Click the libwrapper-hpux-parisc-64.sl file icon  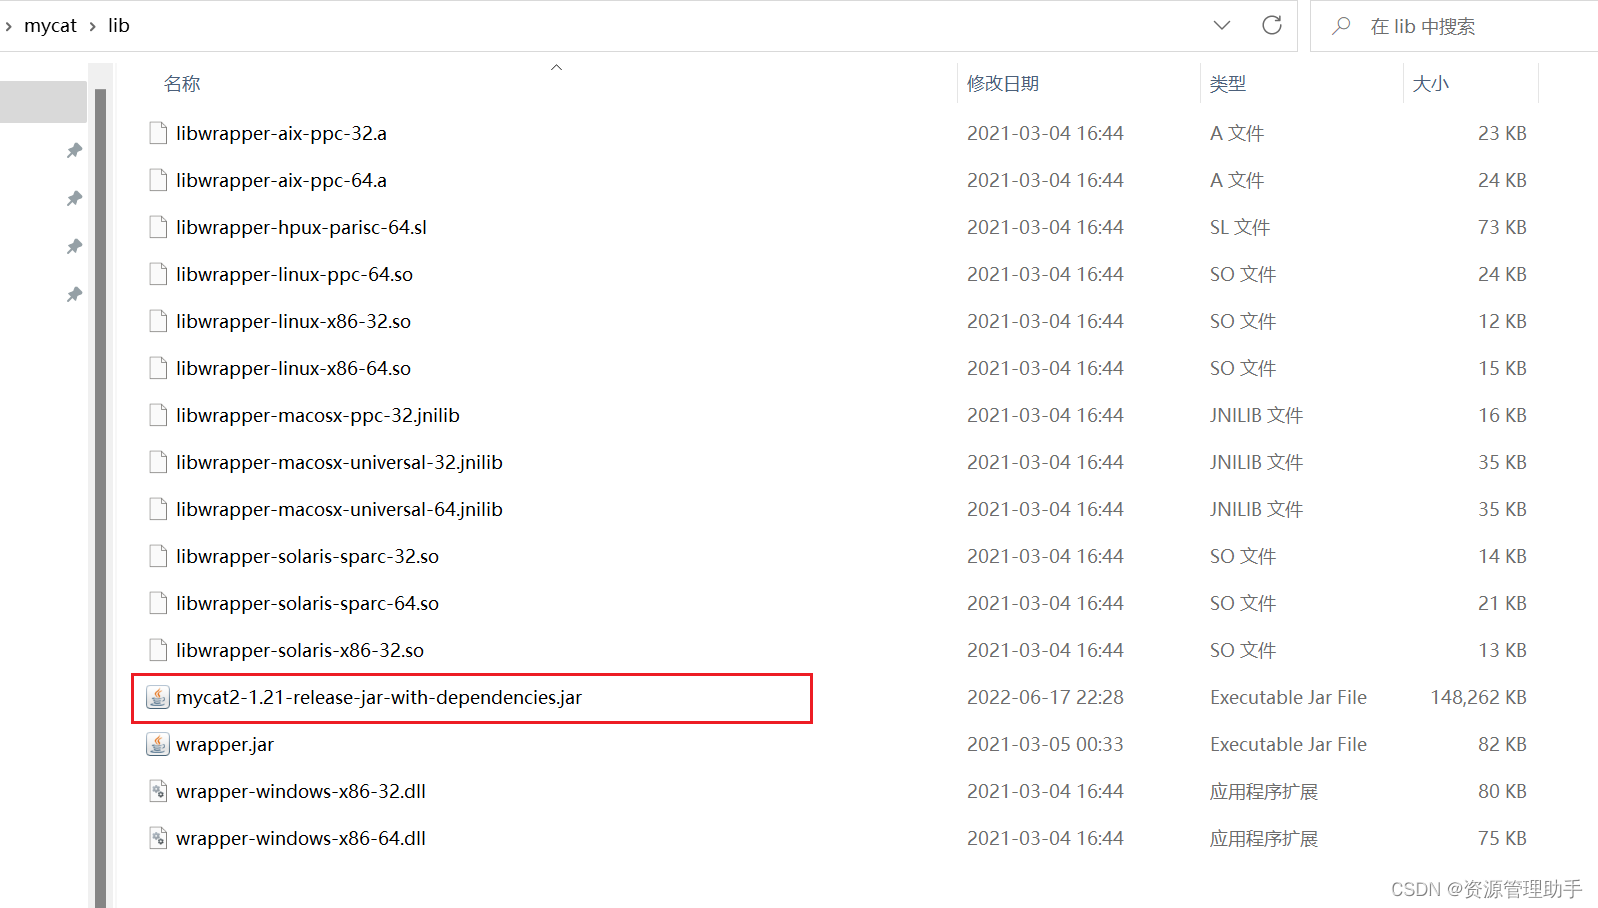158,227
